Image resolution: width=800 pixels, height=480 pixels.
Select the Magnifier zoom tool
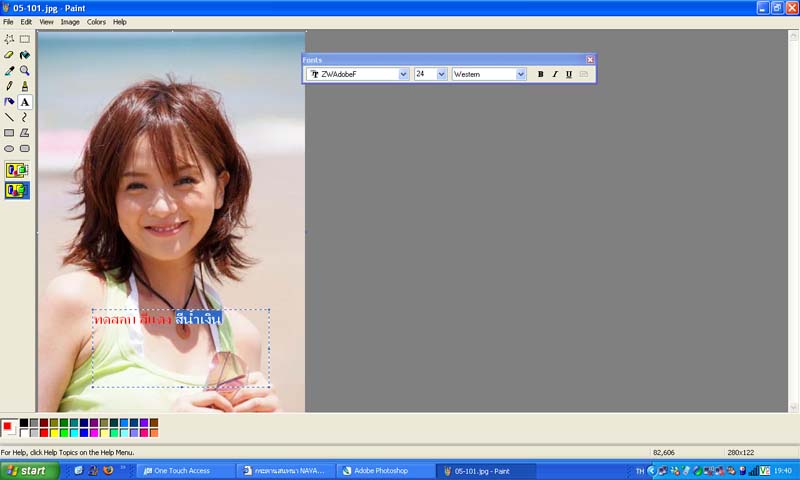click(25, 71)
